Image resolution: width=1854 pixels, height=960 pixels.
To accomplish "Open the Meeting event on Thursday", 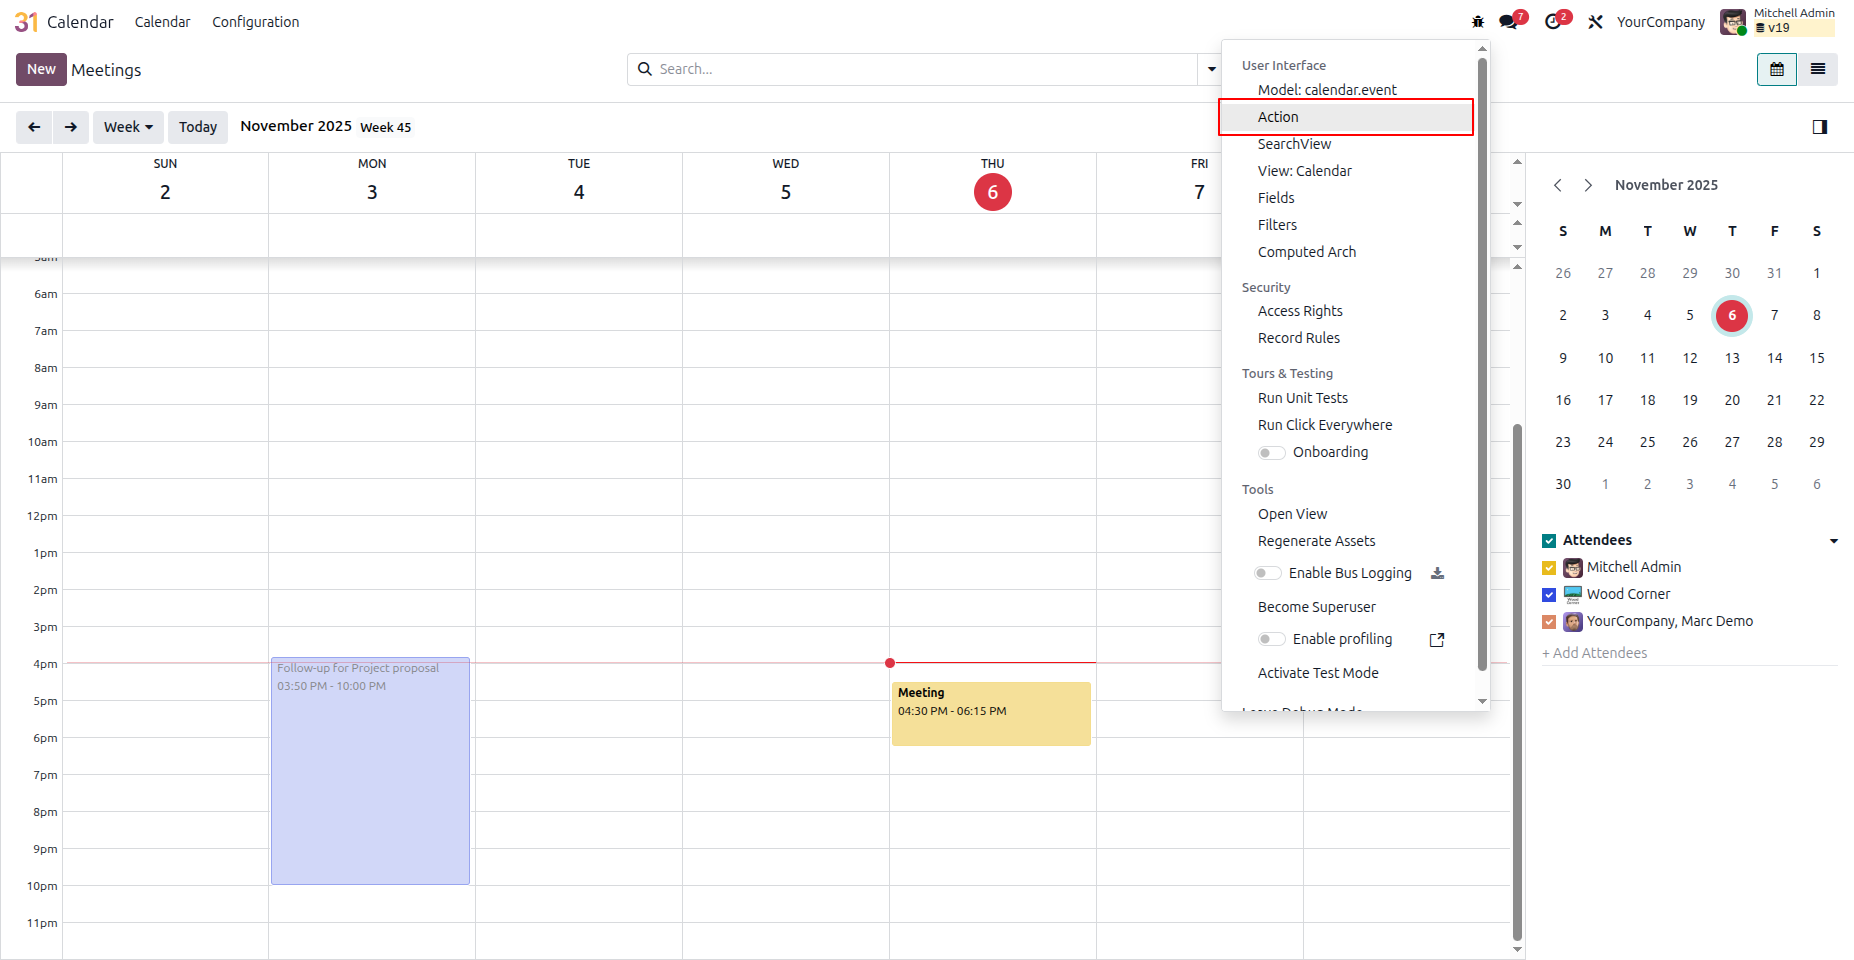I will [991, 714].
